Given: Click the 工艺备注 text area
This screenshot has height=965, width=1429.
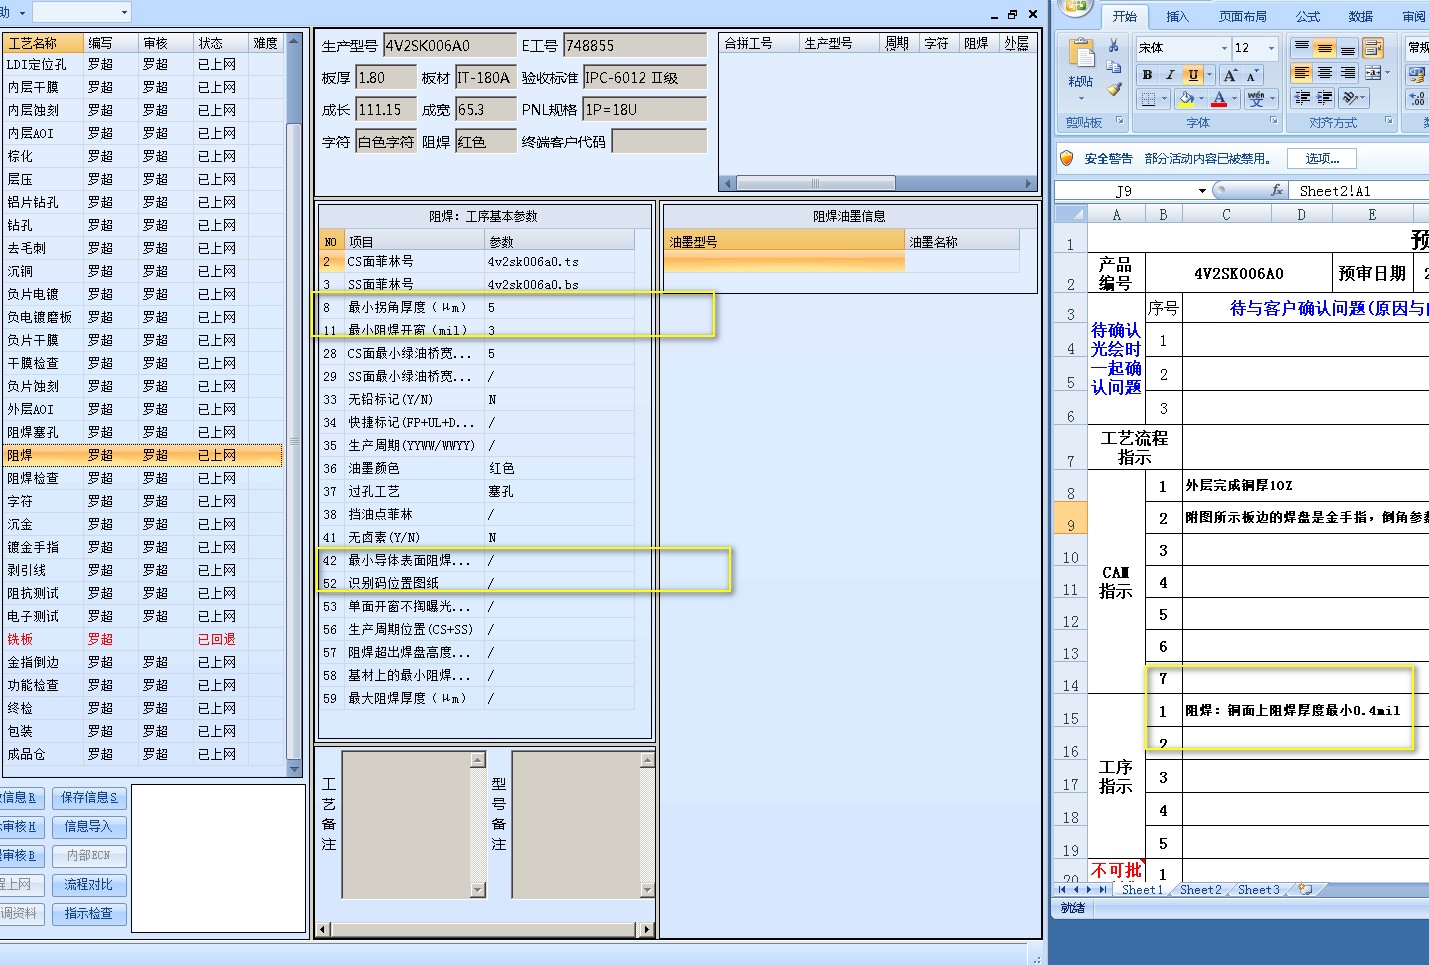Looking at the screenshot, I should 406,825.
